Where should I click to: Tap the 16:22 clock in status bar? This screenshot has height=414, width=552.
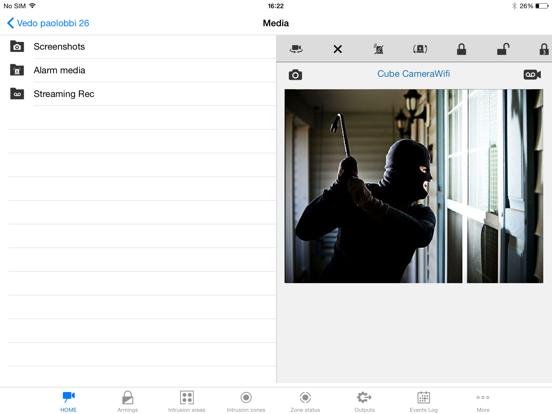(x=276, y=6)
